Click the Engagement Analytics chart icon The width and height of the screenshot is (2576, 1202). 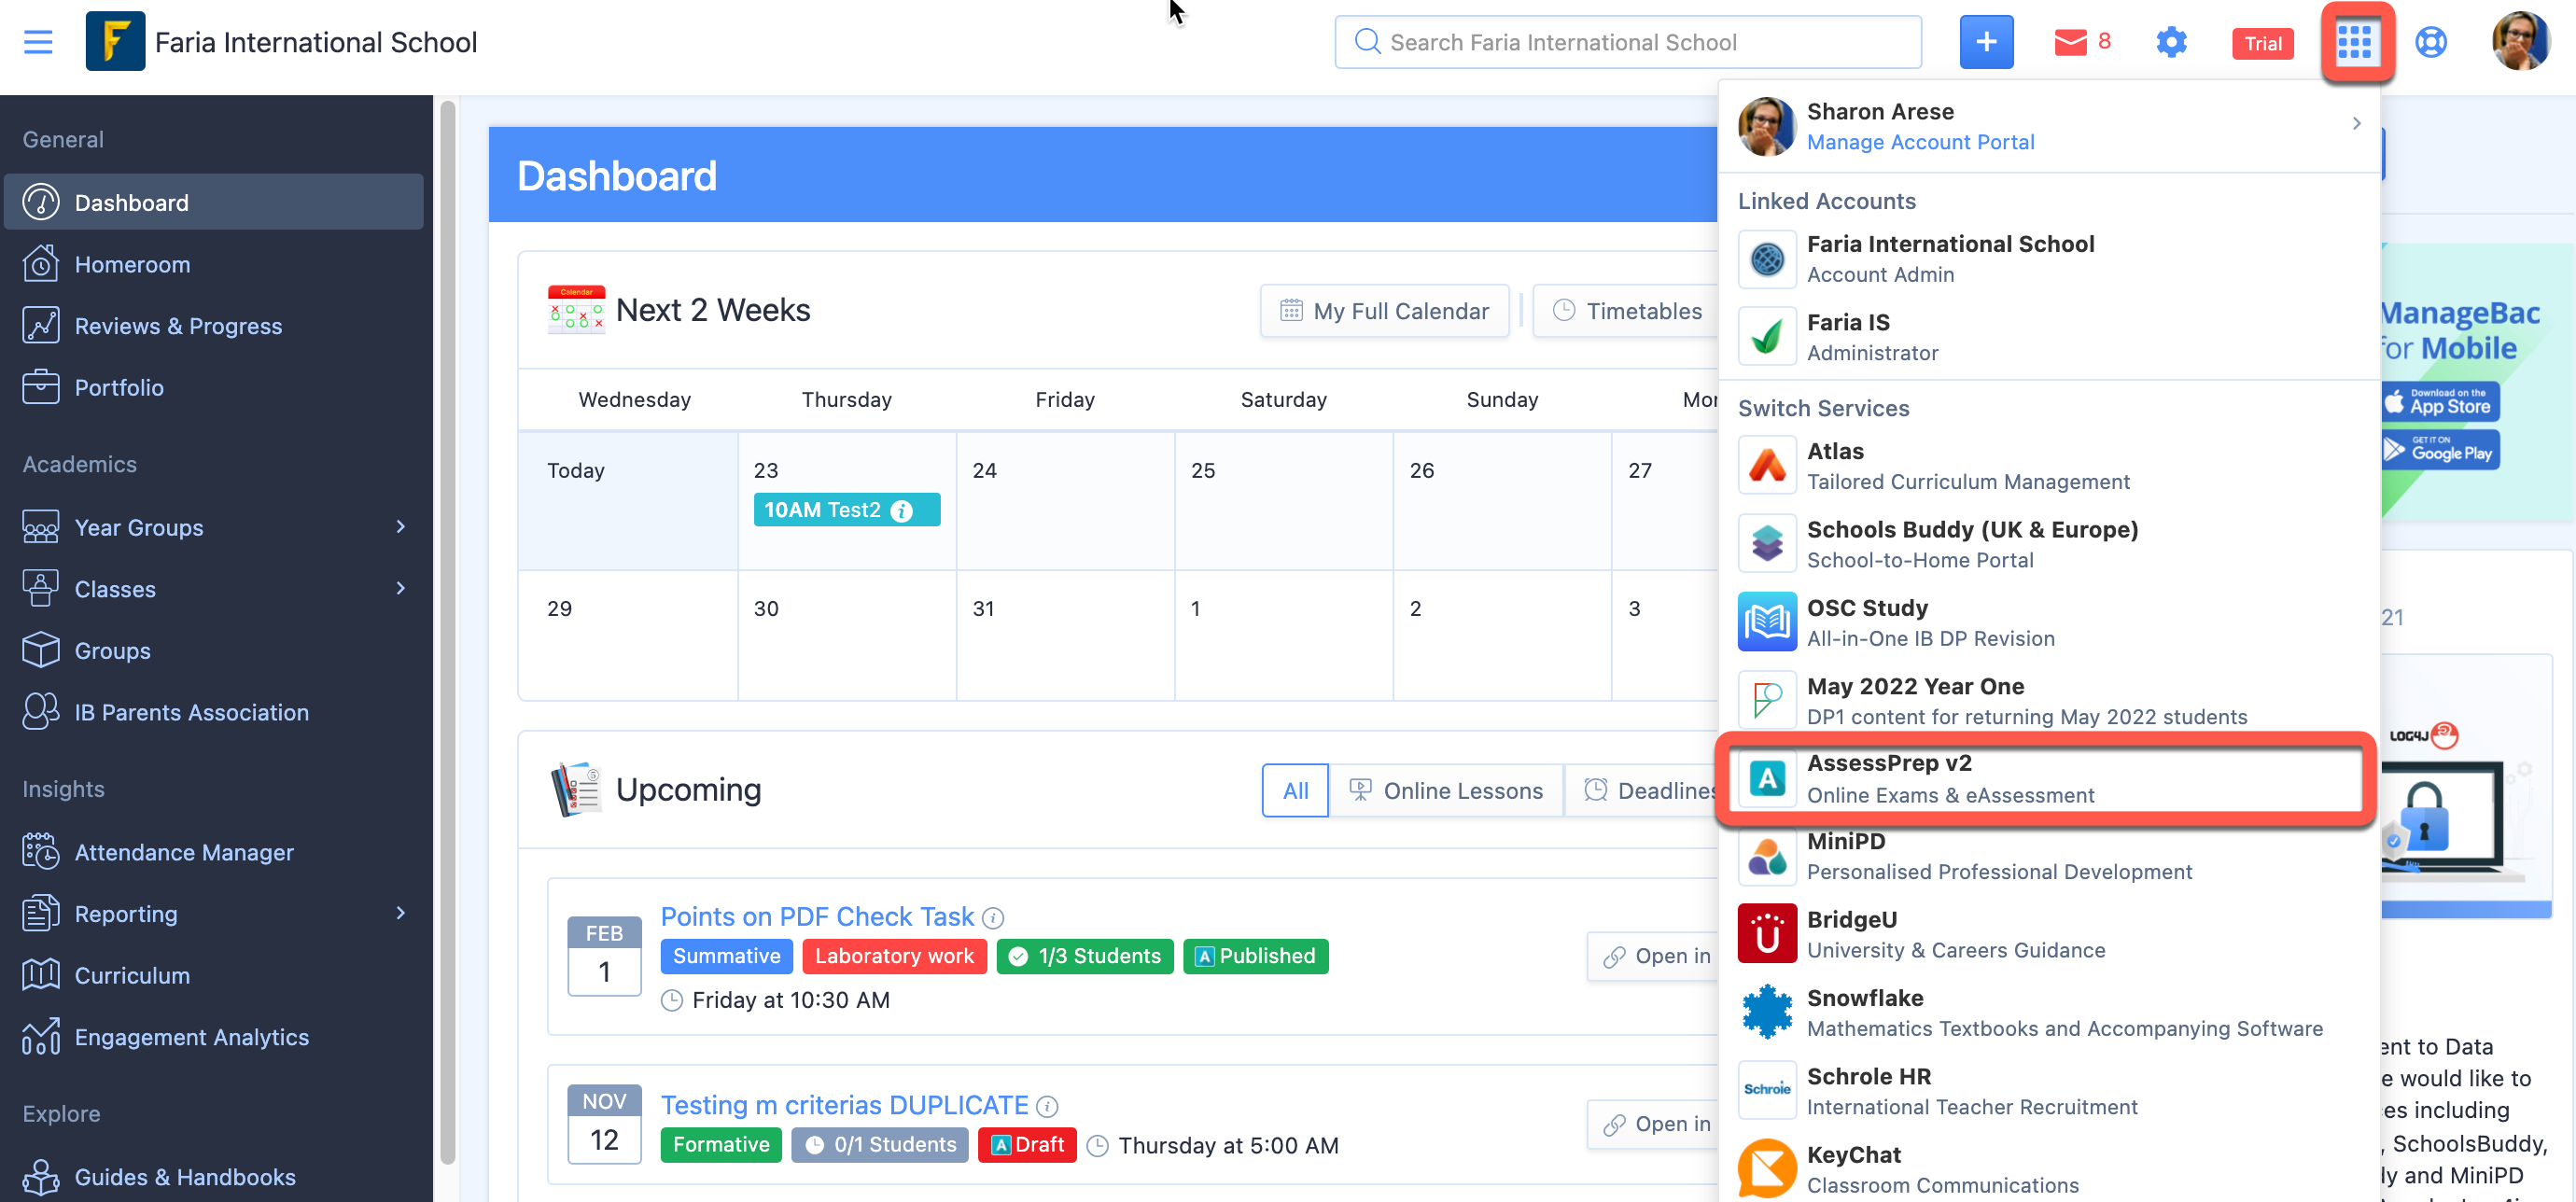40,1037
